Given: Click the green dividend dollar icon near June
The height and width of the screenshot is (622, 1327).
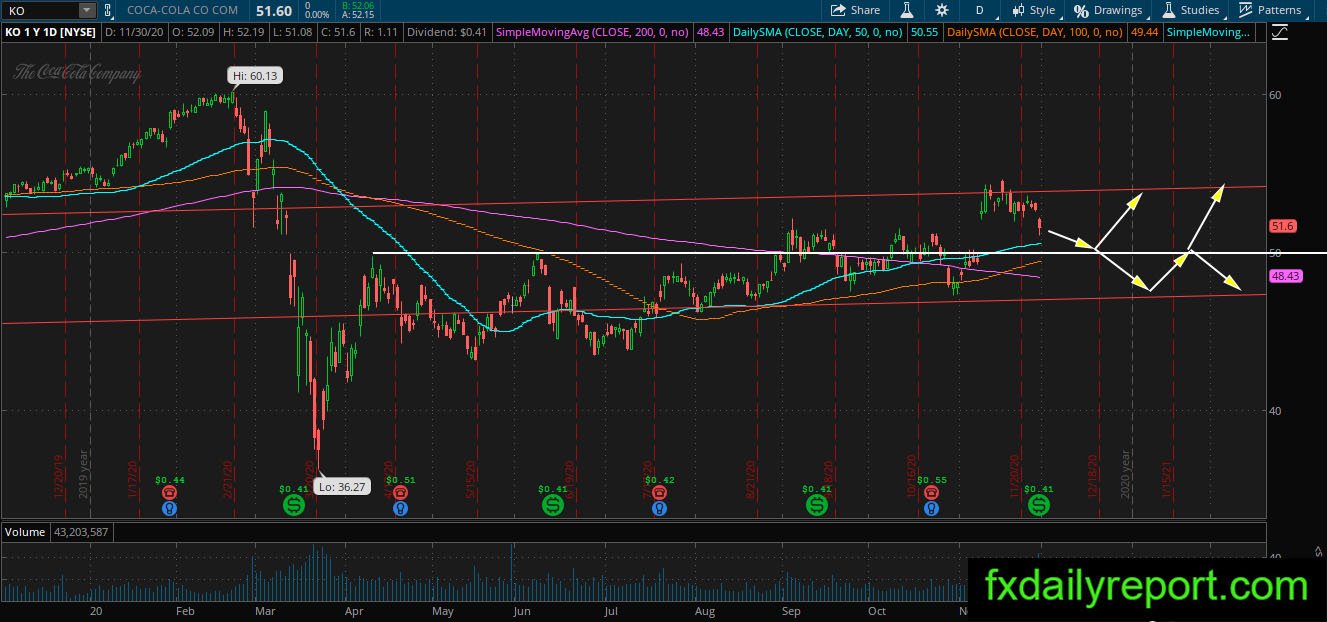Looking at the screenshot, I should coord(553,505).
